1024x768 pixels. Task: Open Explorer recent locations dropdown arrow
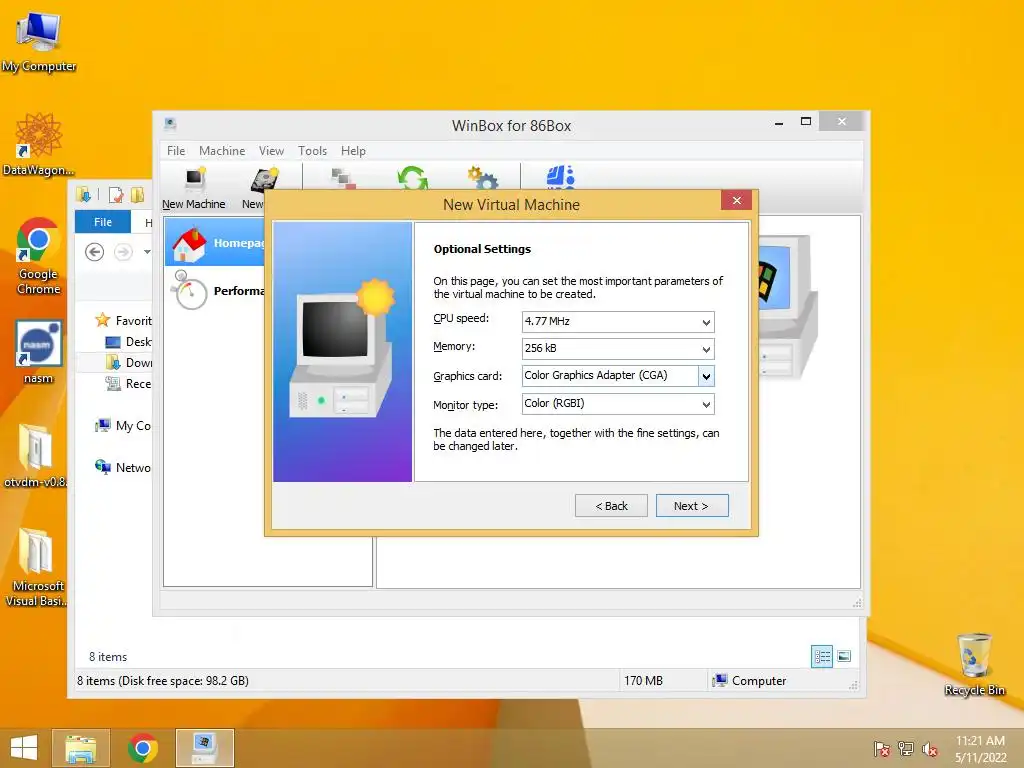[x=147, y=252]
